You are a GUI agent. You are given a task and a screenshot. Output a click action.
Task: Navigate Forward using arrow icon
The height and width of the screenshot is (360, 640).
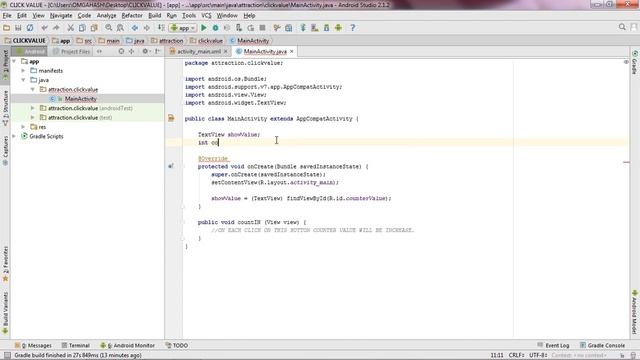click(x=147, y=28)
